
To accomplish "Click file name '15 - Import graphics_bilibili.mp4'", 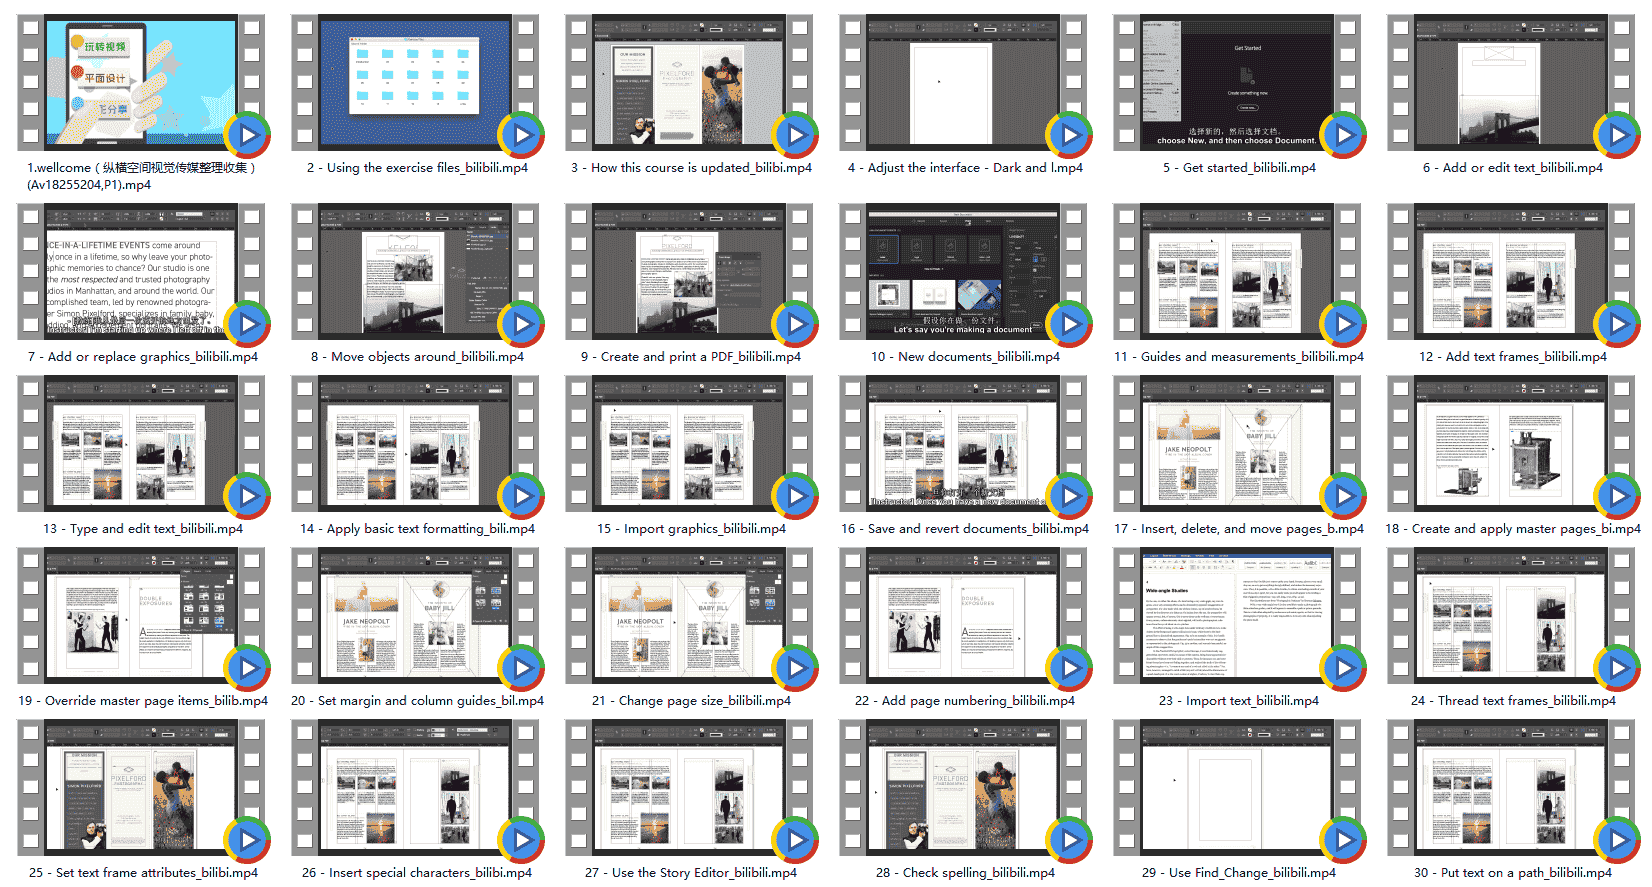I will 691,529.
